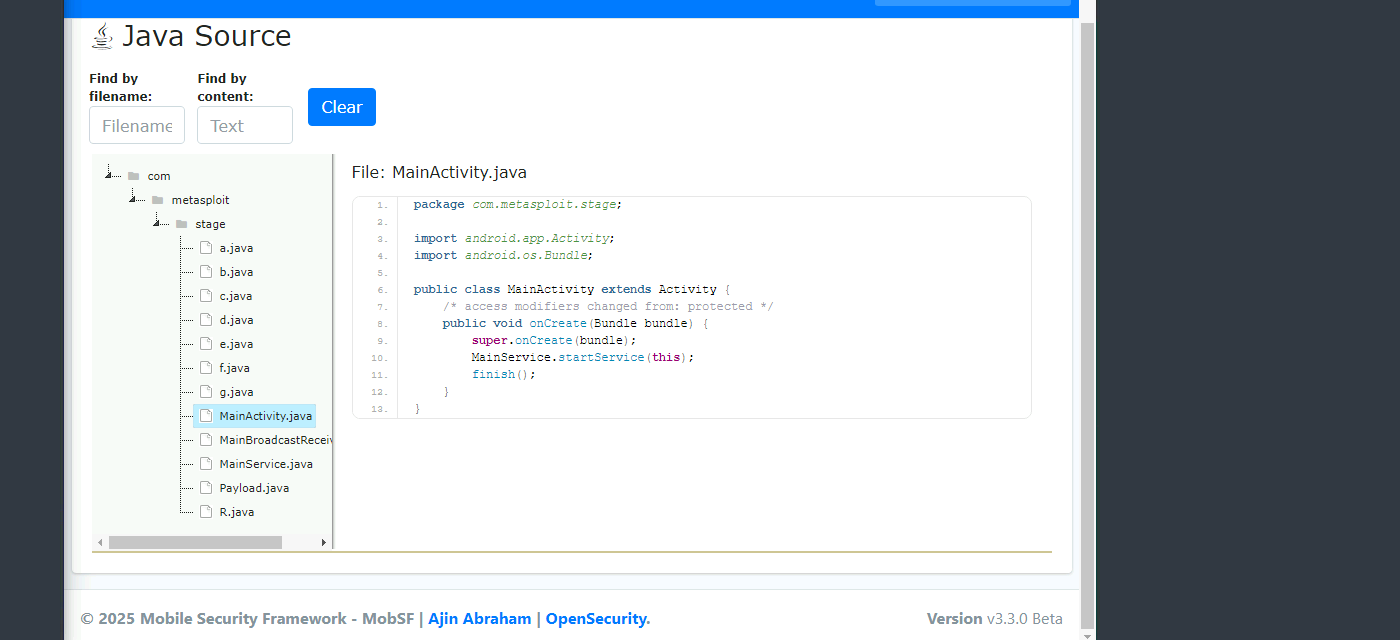Collapse the metasploit tree node arrow
The height and width of the screenshot is (640, 1400).
point(132,199)
